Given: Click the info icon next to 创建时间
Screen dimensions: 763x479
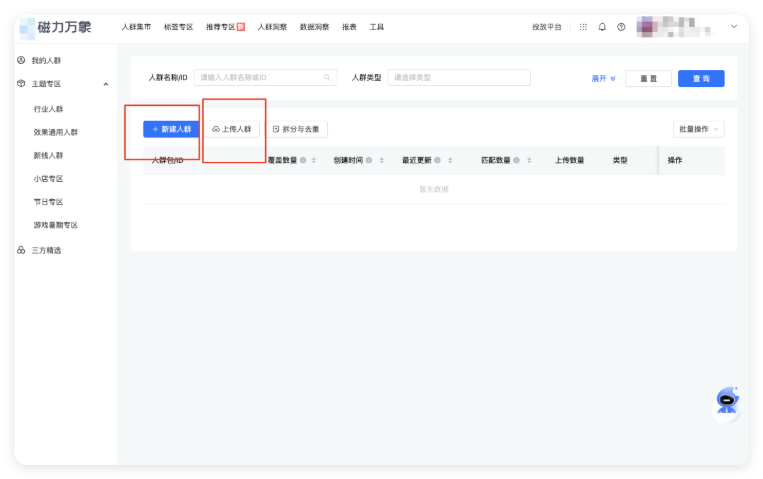Looking at the screenshot, I should pyautogui.click(x=369, y=160).
